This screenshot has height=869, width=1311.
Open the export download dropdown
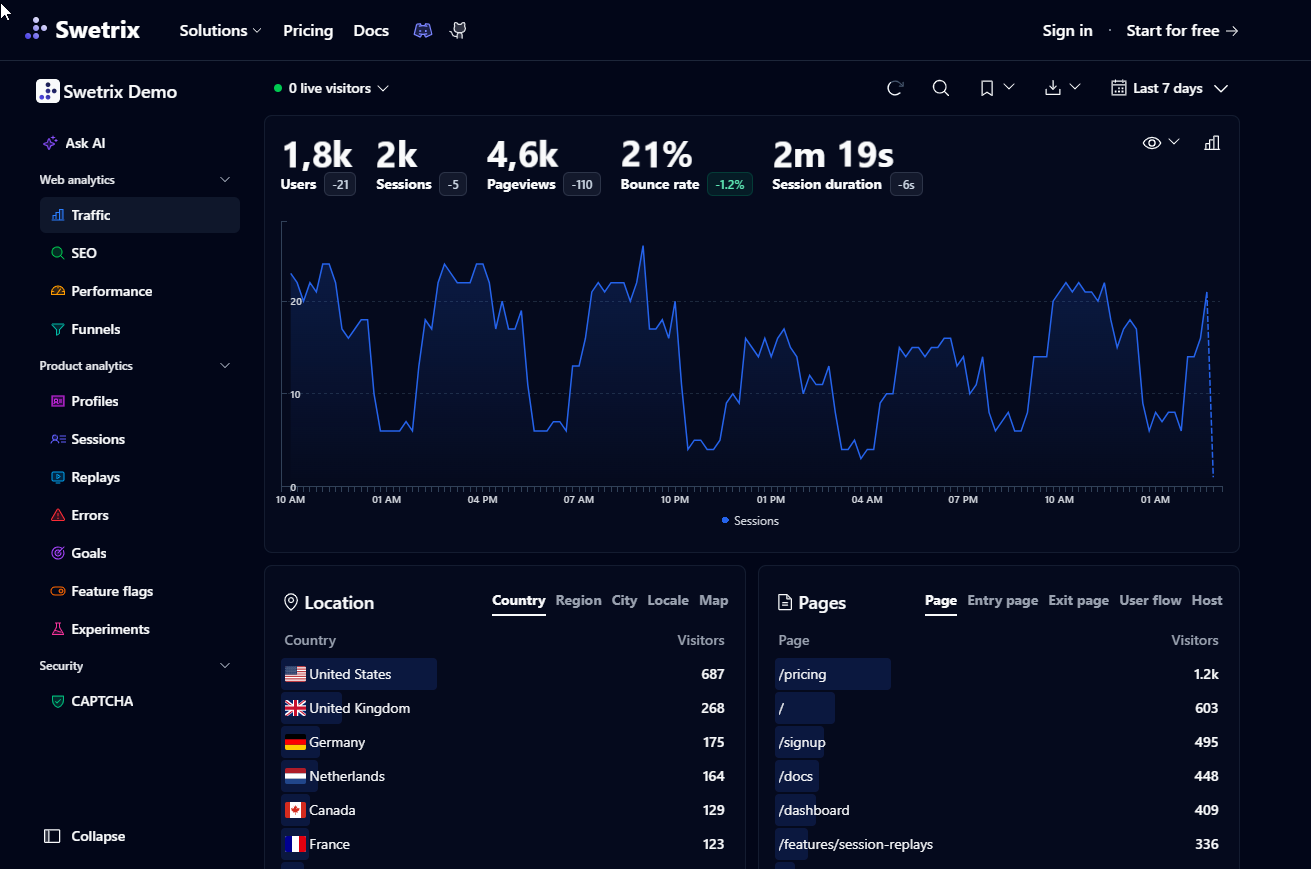coord(1062,88)
